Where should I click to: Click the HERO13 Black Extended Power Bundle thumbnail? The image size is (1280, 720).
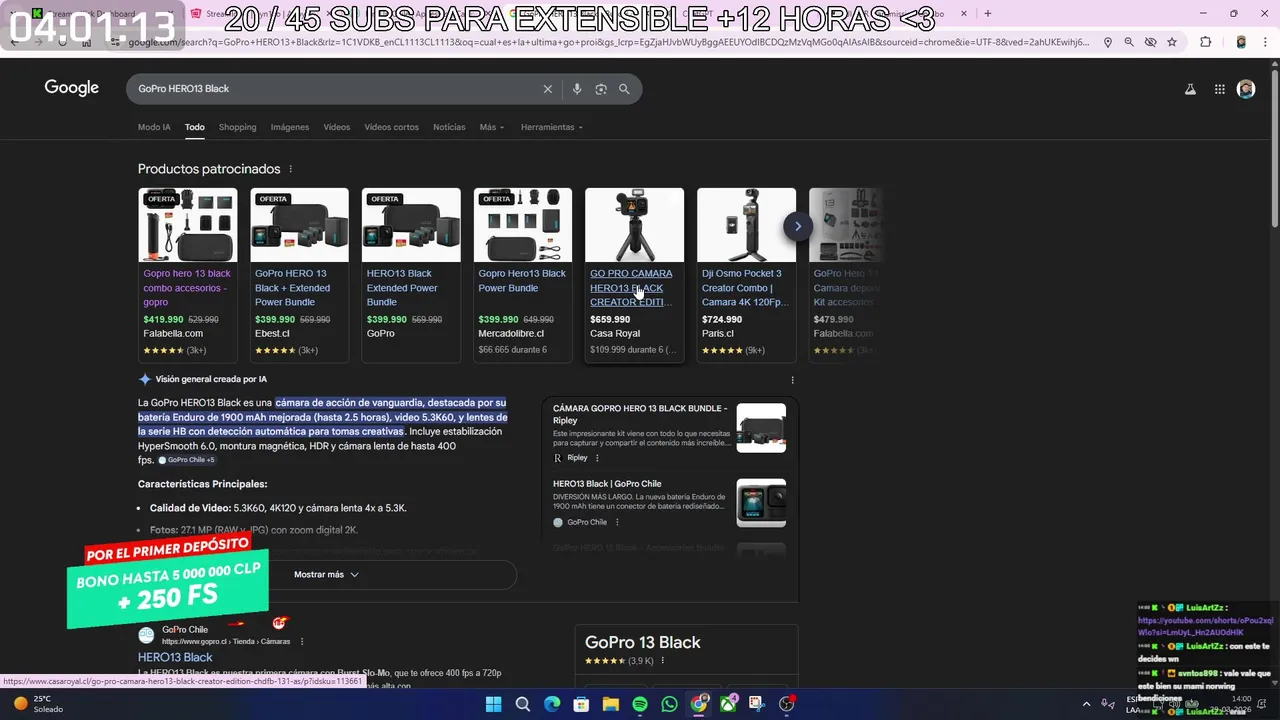point(411,225)
